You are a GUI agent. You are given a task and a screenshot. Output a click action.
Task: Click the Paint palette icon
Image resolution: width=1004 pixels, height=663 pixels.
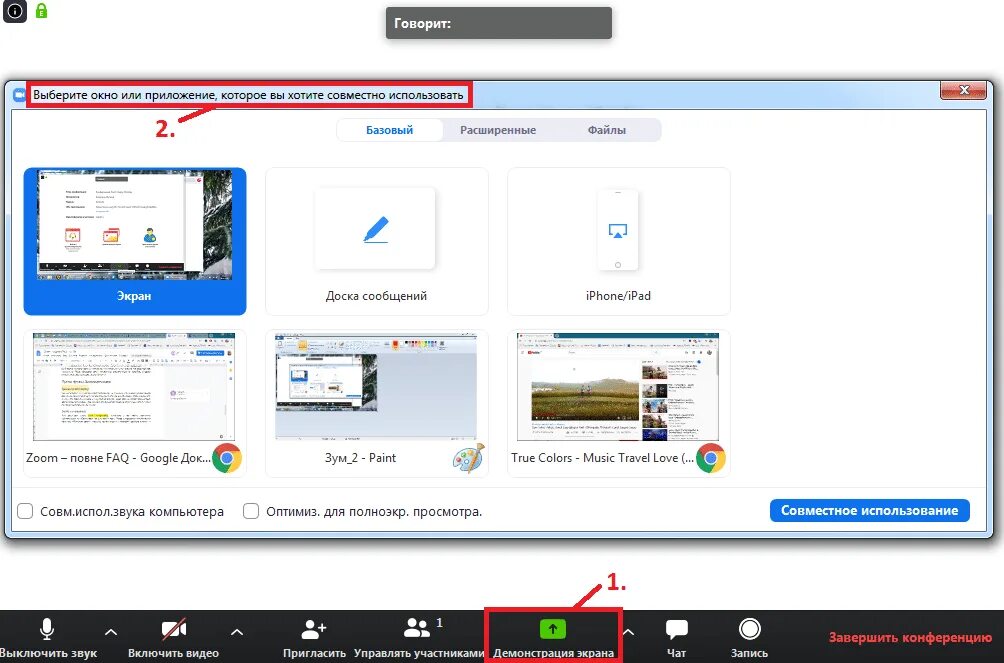tap(469, 458)
